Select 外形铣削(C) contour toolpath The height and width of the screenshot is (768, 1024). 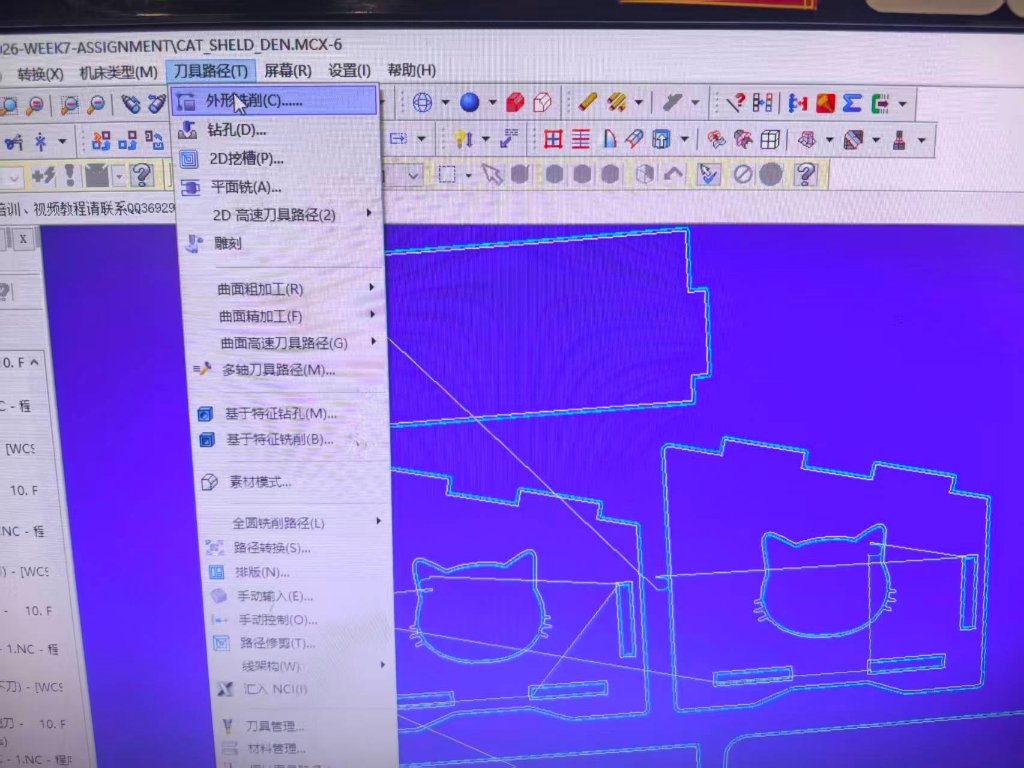[274, 101]
